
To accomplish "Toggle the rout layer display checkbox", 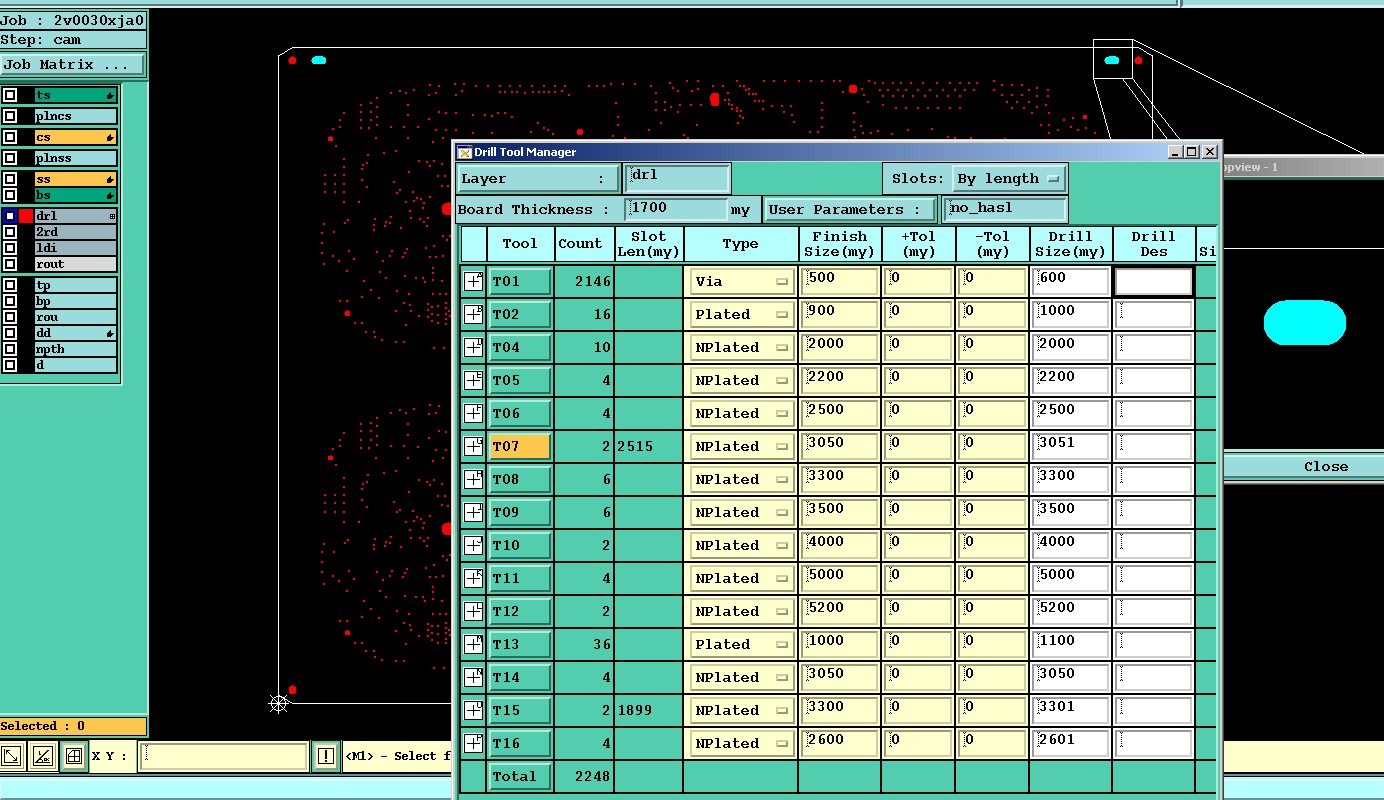I will (9, 264).
